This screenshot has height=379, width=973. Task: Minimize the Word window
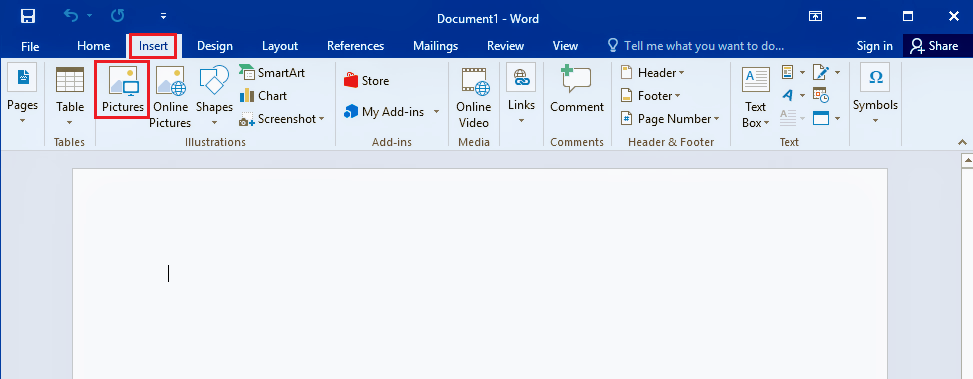coord(862,17)
